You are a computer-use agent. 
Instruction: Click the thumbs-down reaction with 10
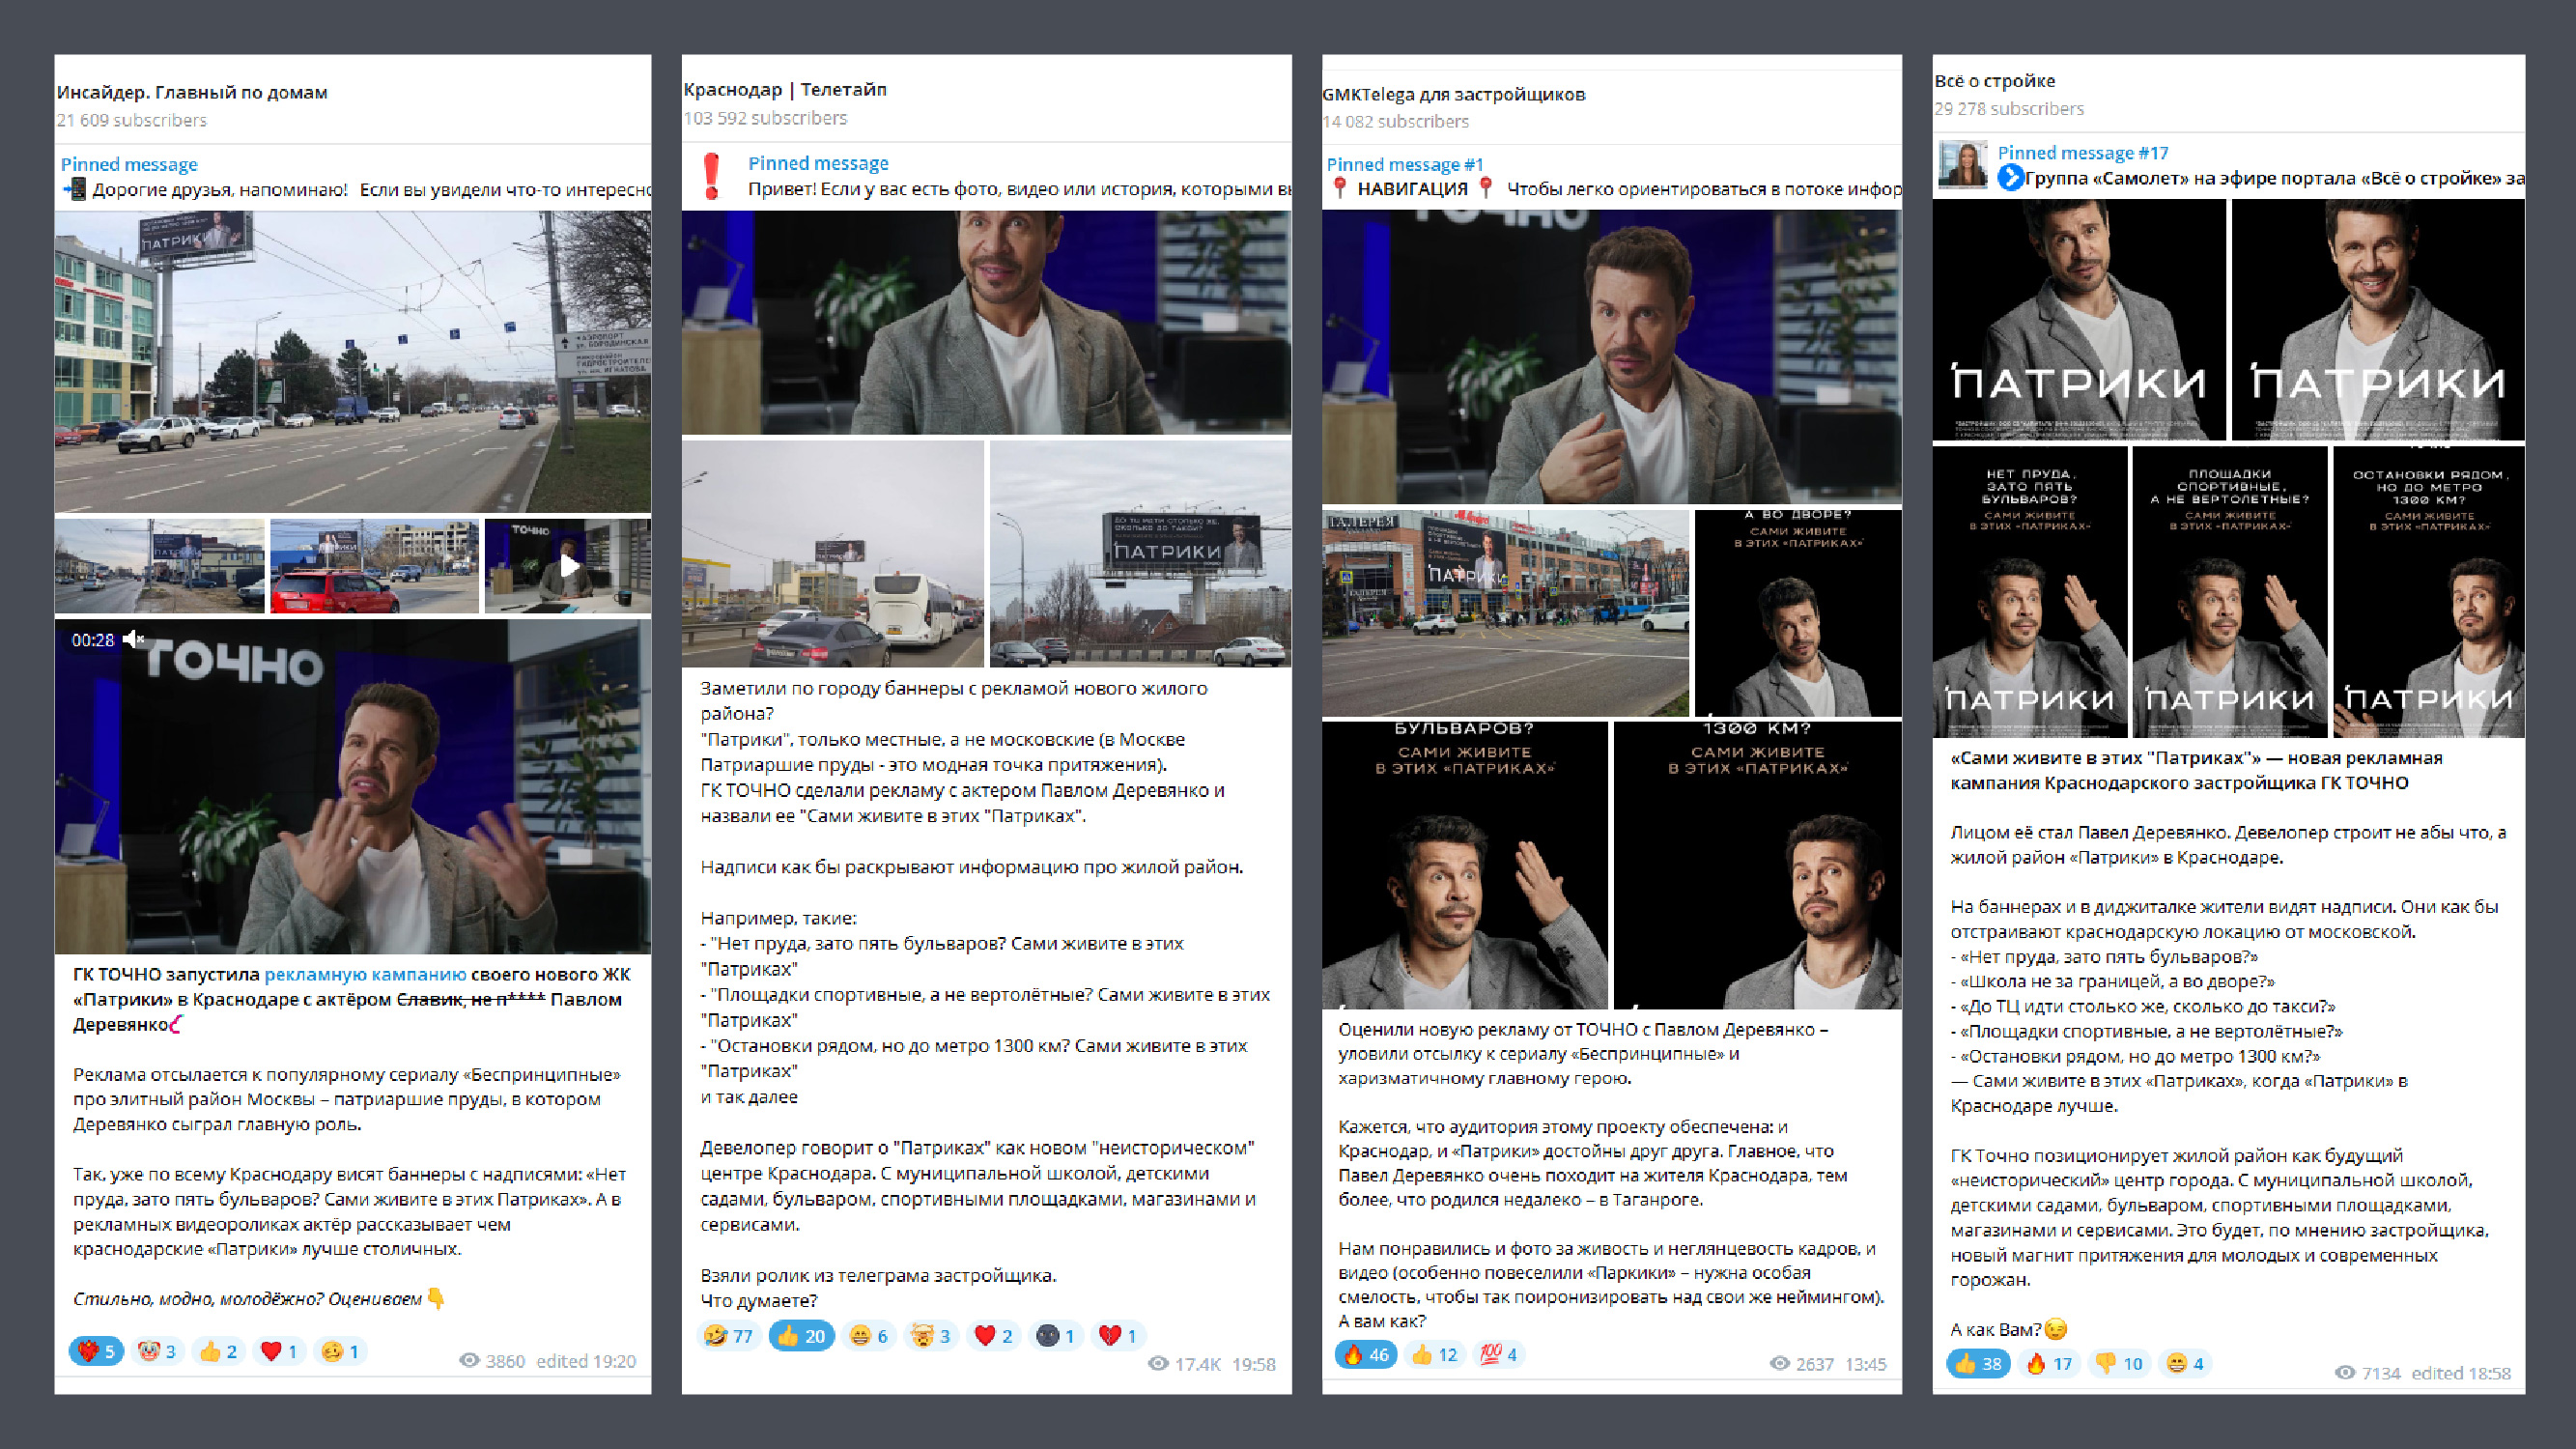pos(2118,1363)
